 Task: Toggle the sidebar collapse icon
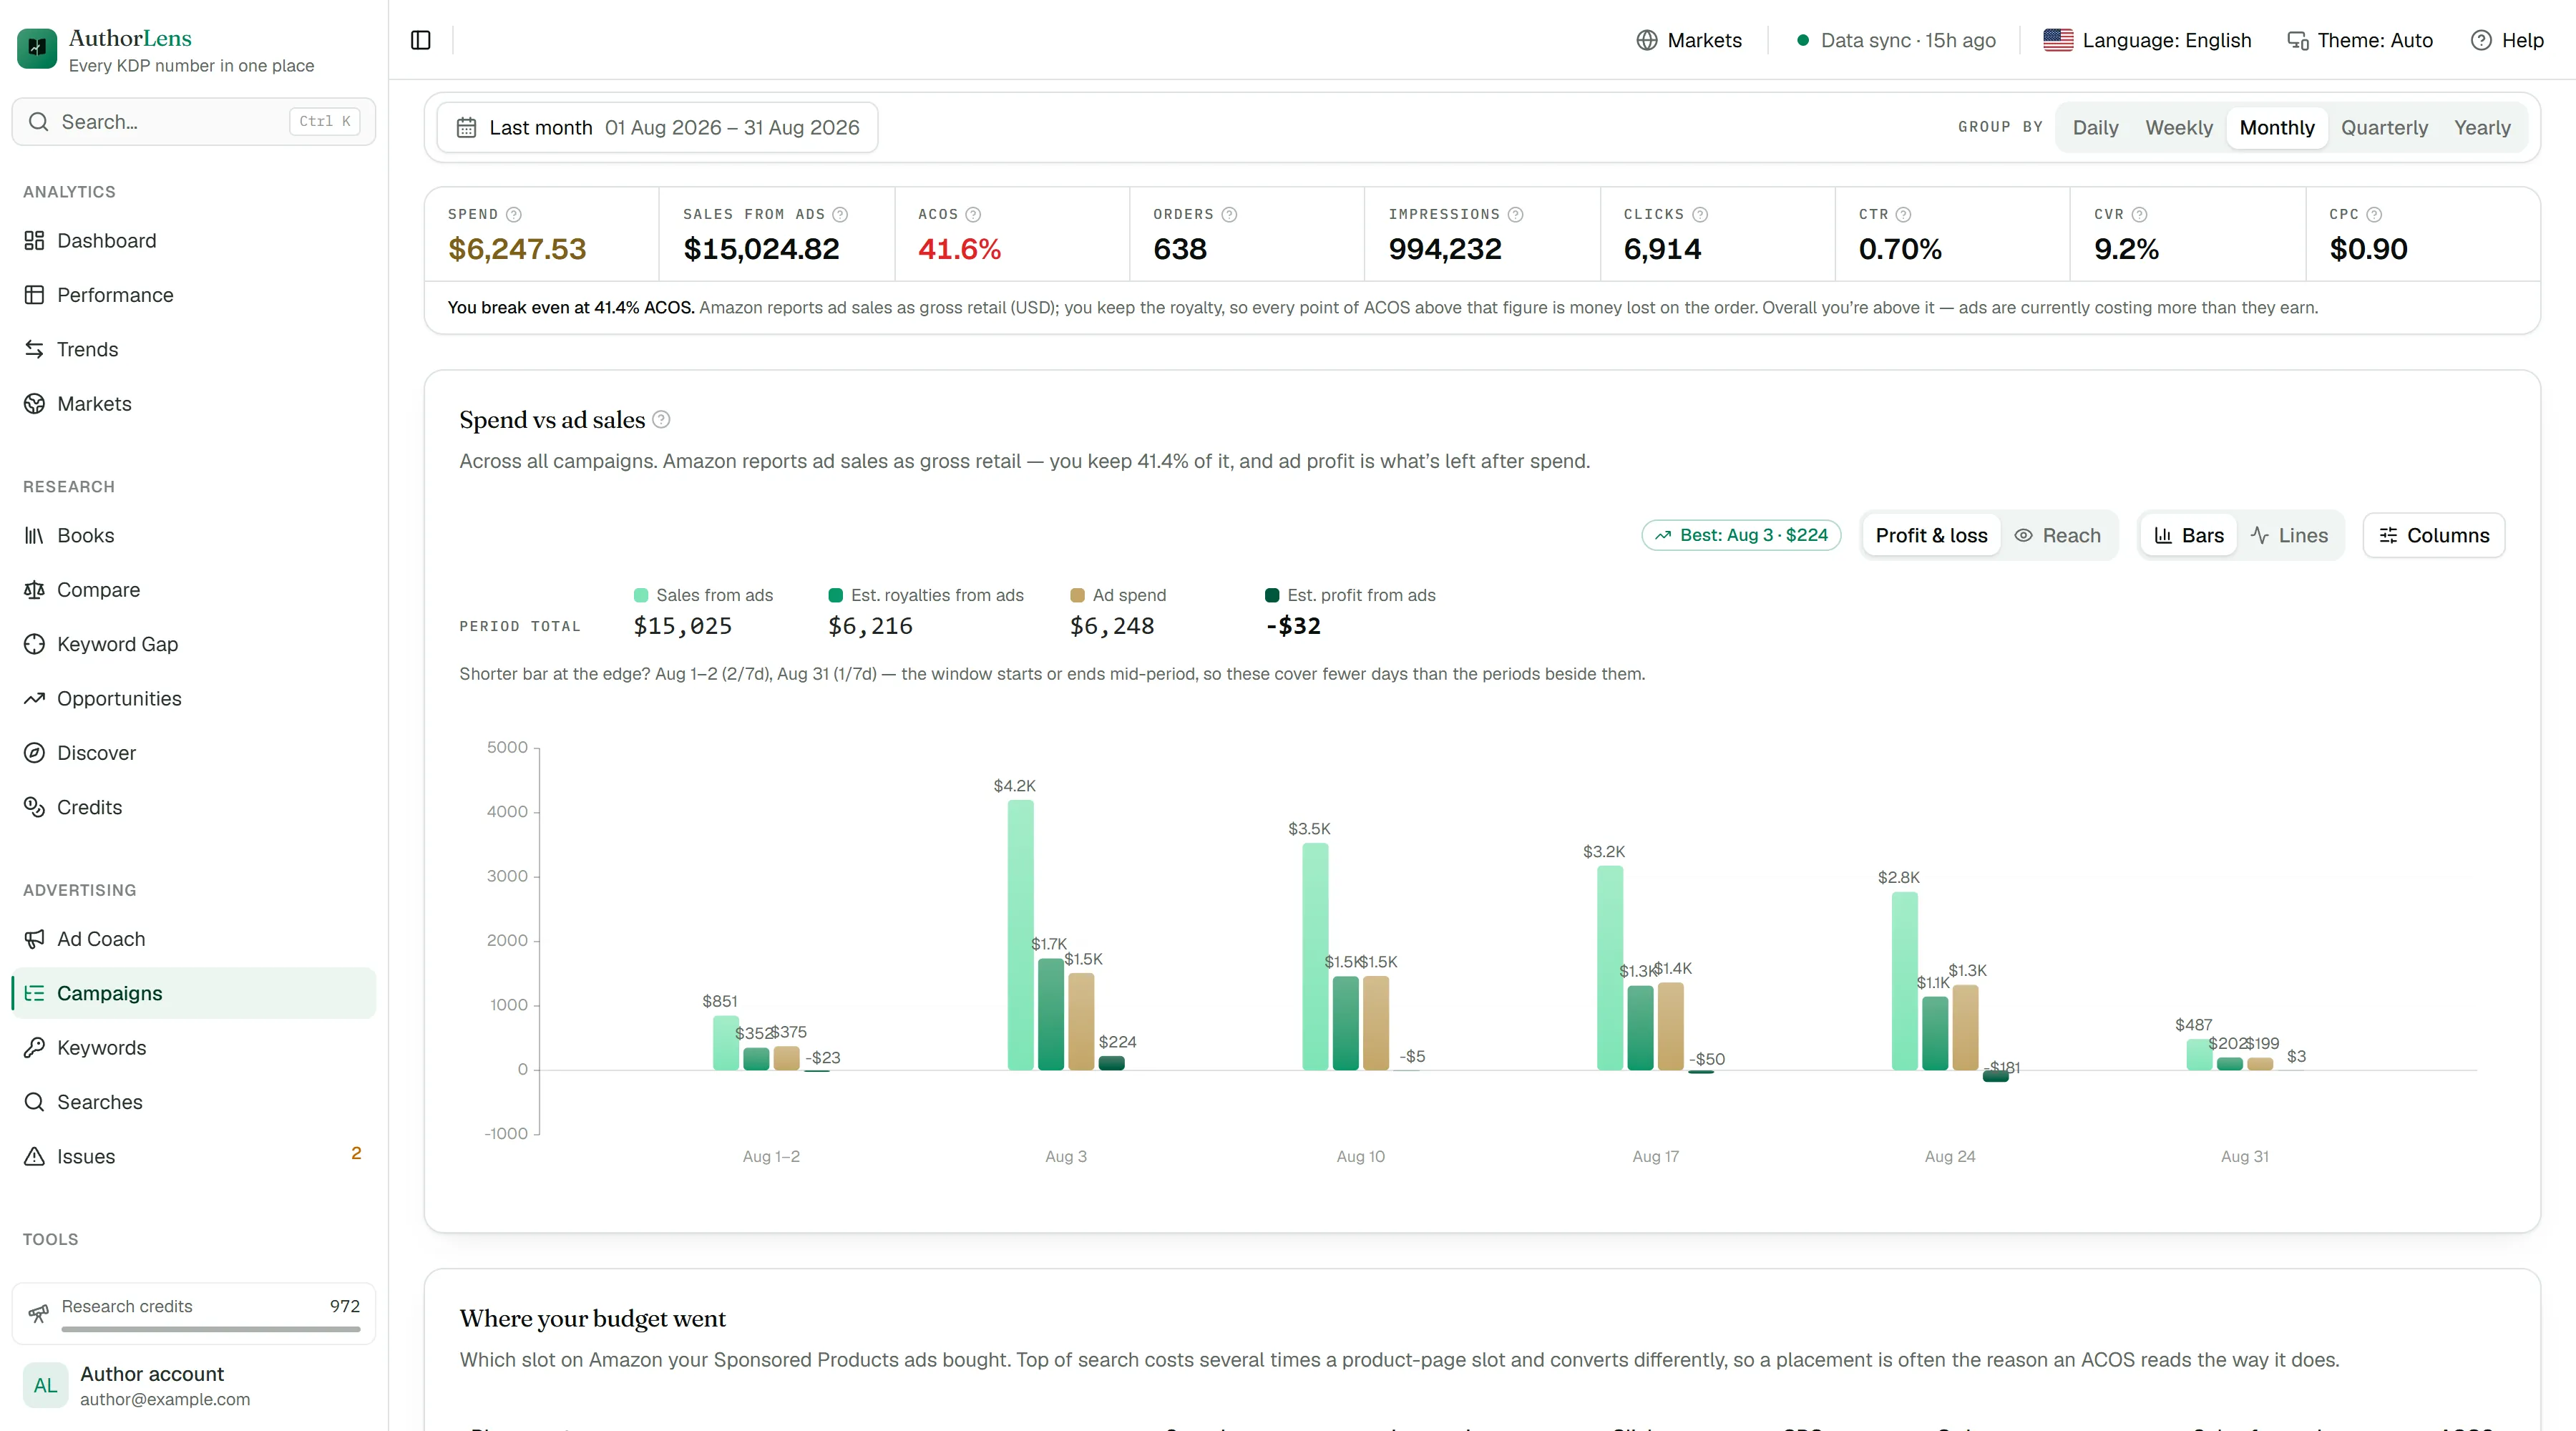coord(421,40)
